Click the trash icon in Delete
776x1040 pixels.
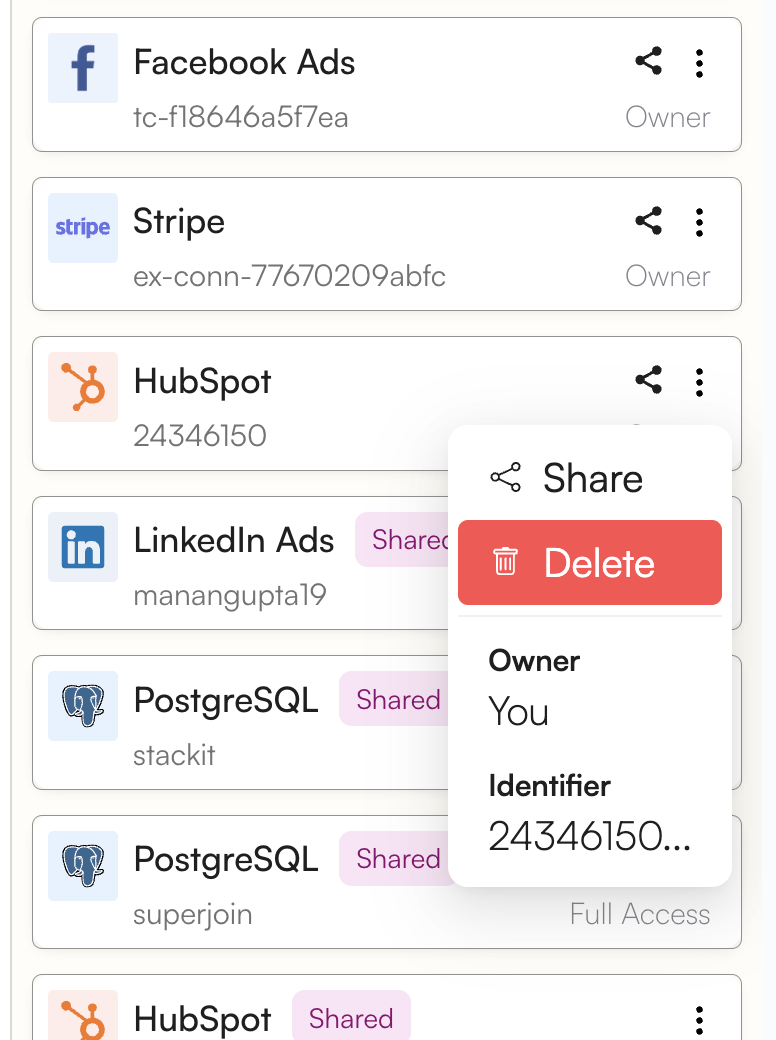[x=505, y=561]
